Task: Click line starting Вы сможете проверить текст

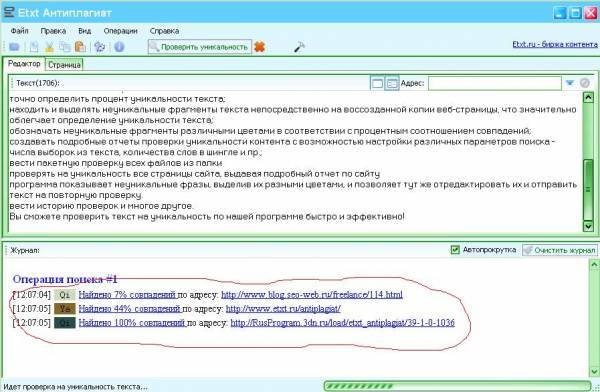Action: (207, 217)
